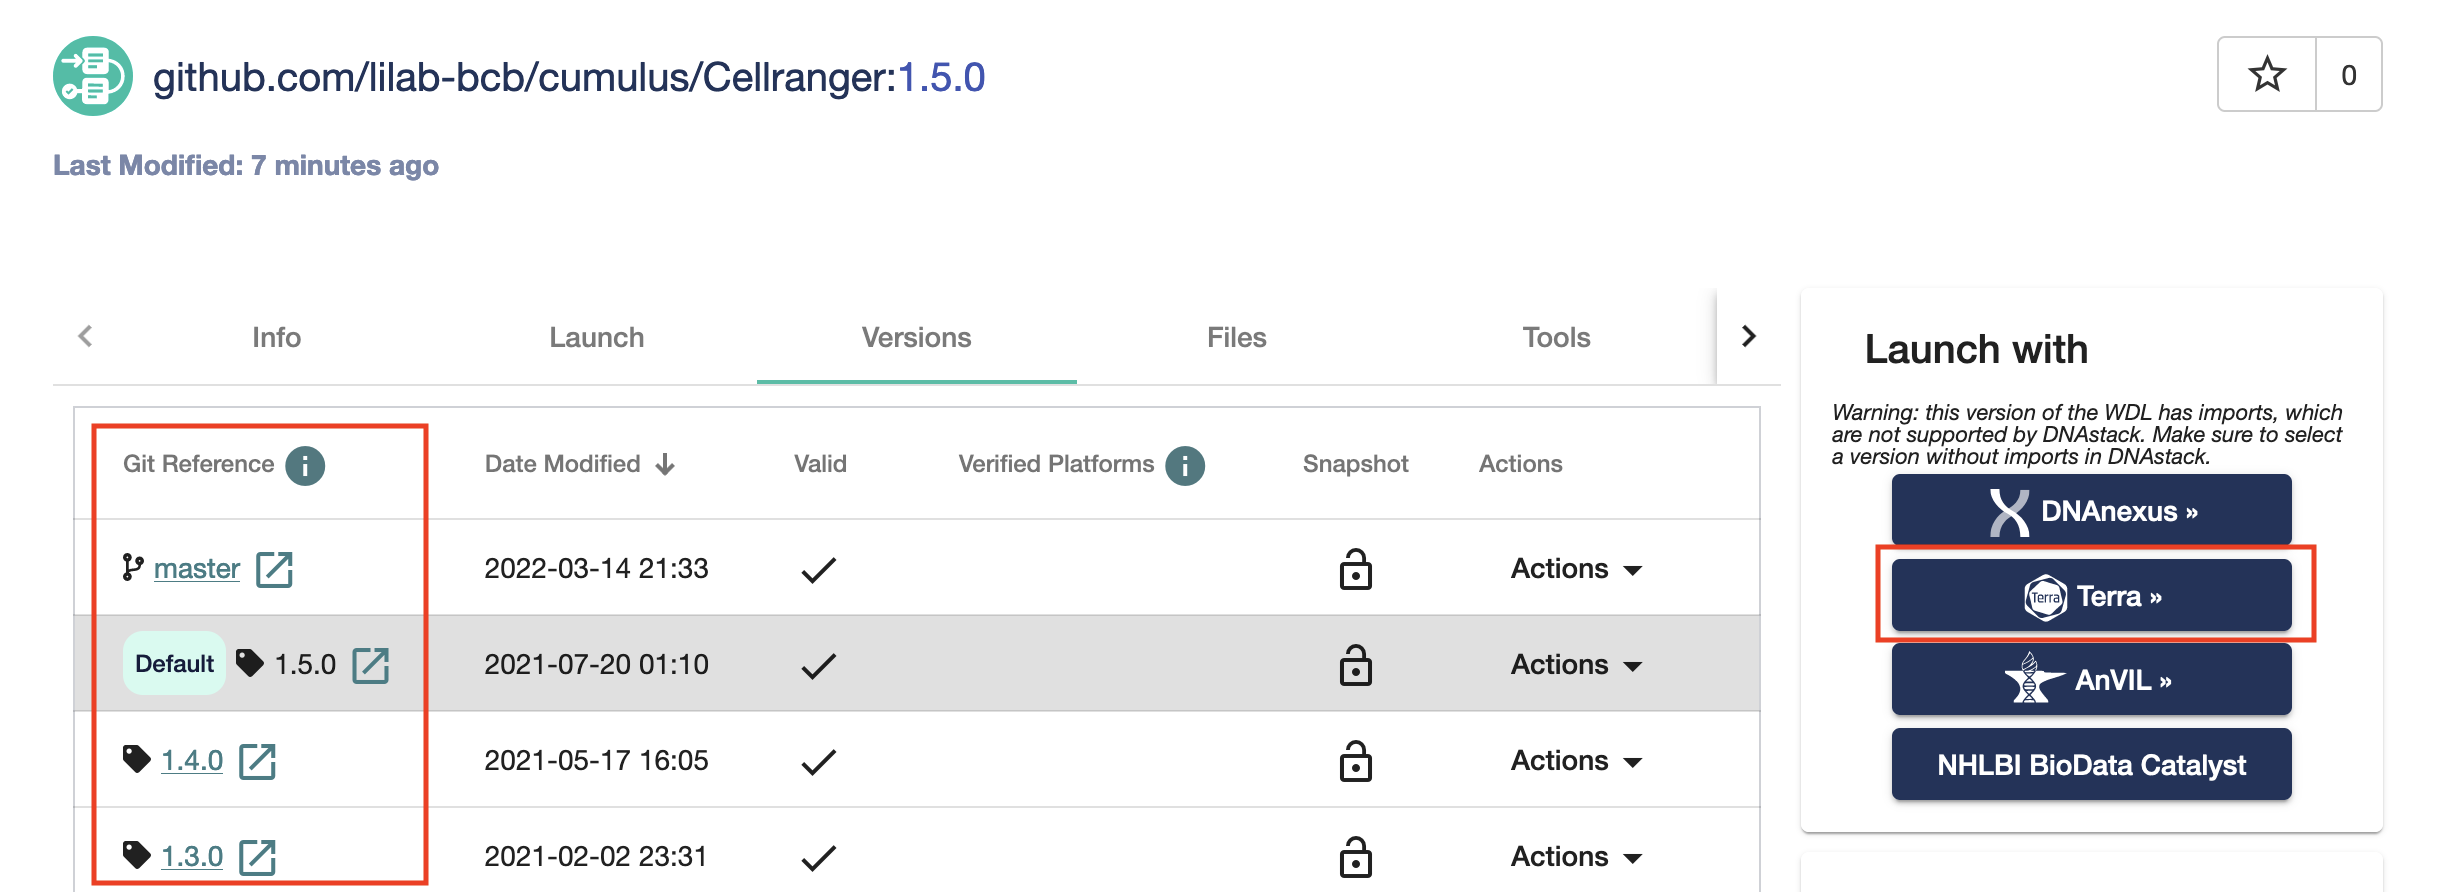This screenshot has height=892, width=2444.
Task: Open the Tools tab
Action: coord(1557,337)
